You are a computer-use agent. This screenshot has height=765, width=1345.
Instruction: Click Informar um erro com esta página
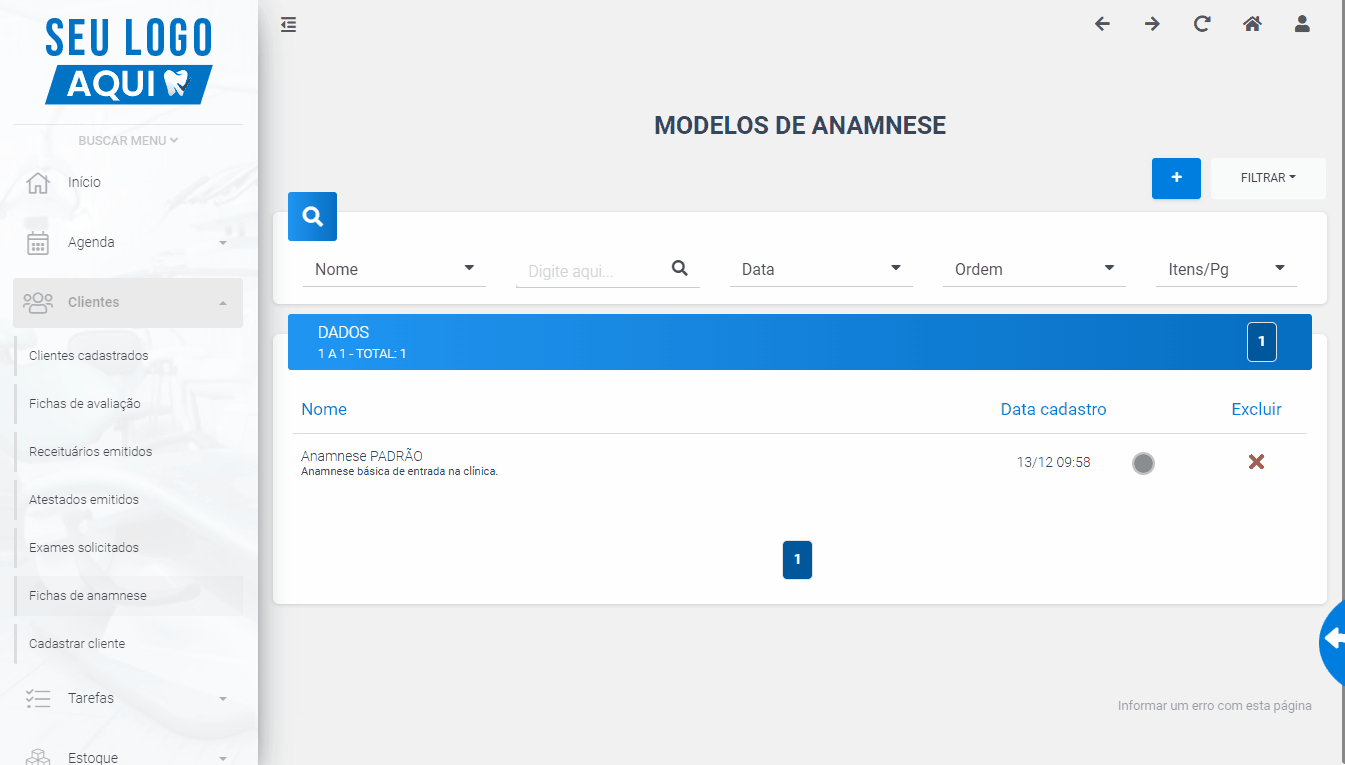click(1214, 706)
